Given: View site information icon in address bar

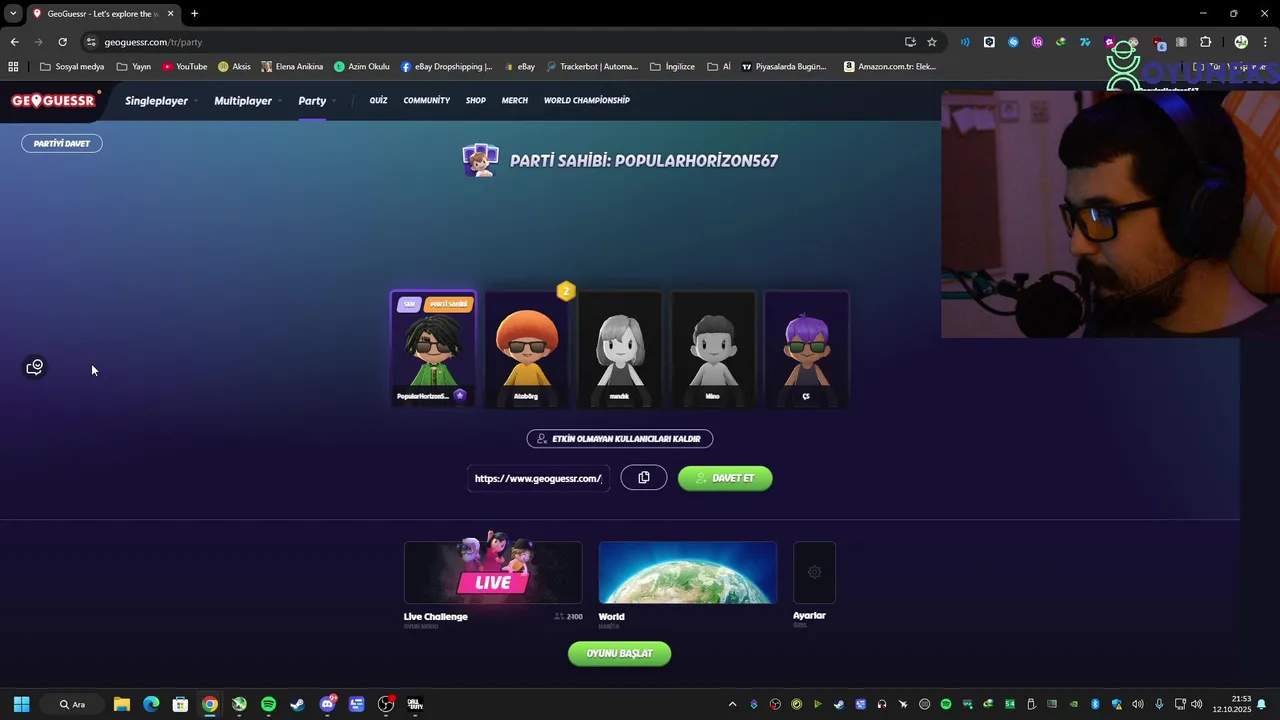Looking at the screenshot, I should (91, 42).
